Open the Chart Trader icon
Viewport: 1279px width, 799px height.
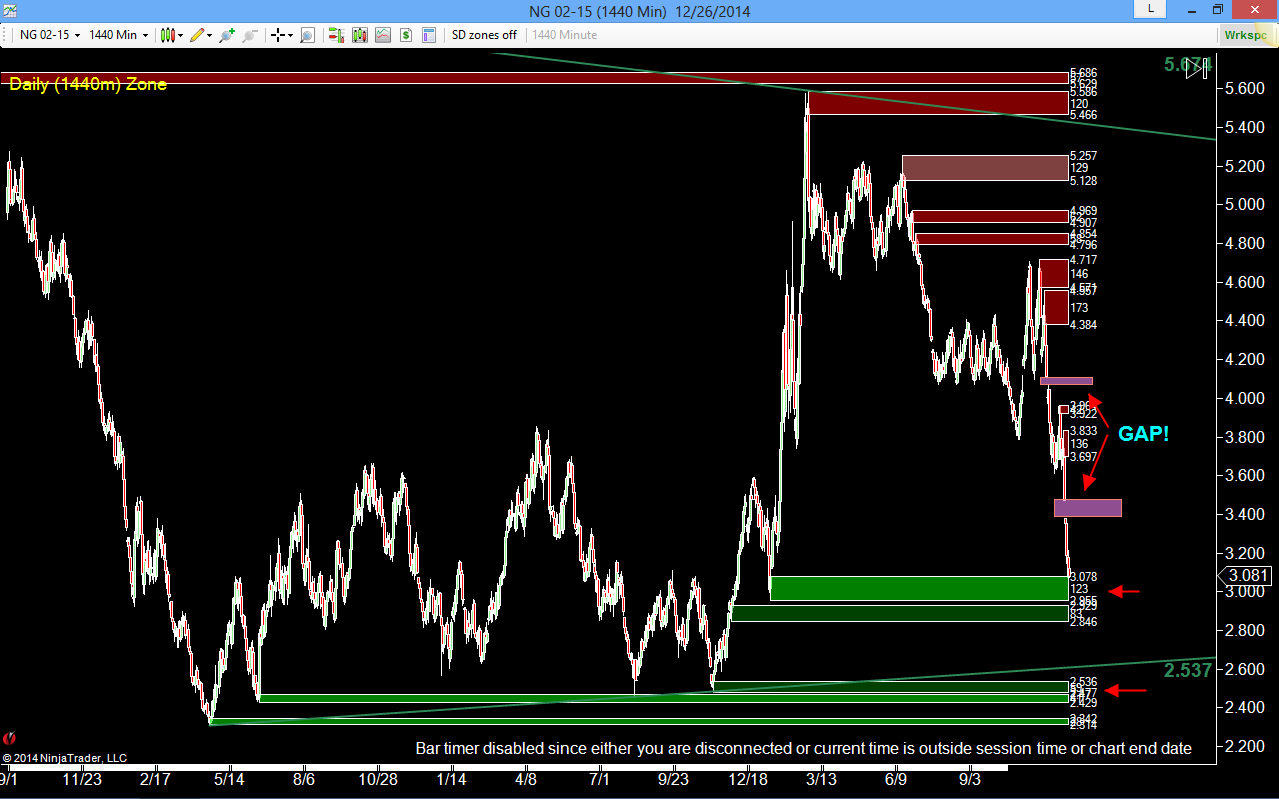pyautogui.click(x=337, y=35)
